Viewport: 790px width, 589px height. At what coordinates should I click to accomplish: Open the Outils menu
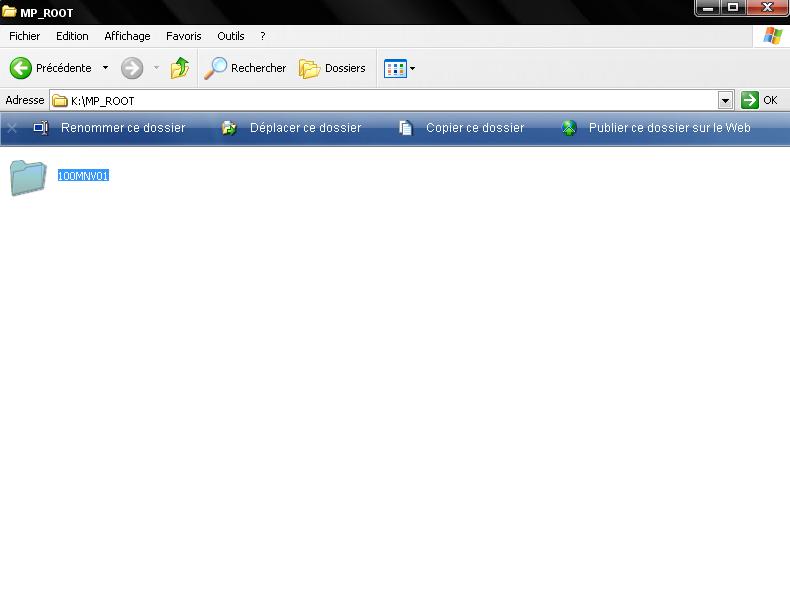coord(231,36)
